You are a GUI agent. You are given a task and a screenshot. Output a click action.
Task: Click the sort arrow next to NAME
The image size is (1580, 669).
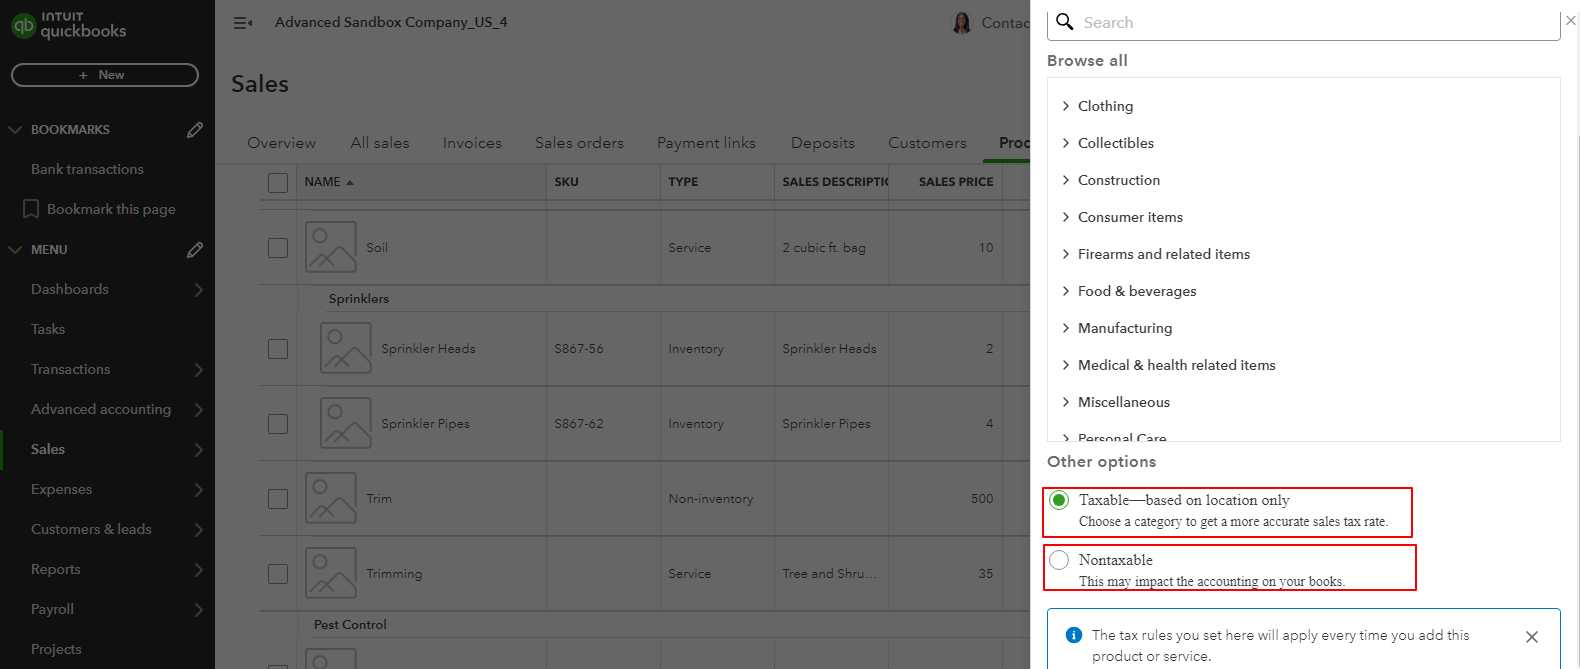350,182
